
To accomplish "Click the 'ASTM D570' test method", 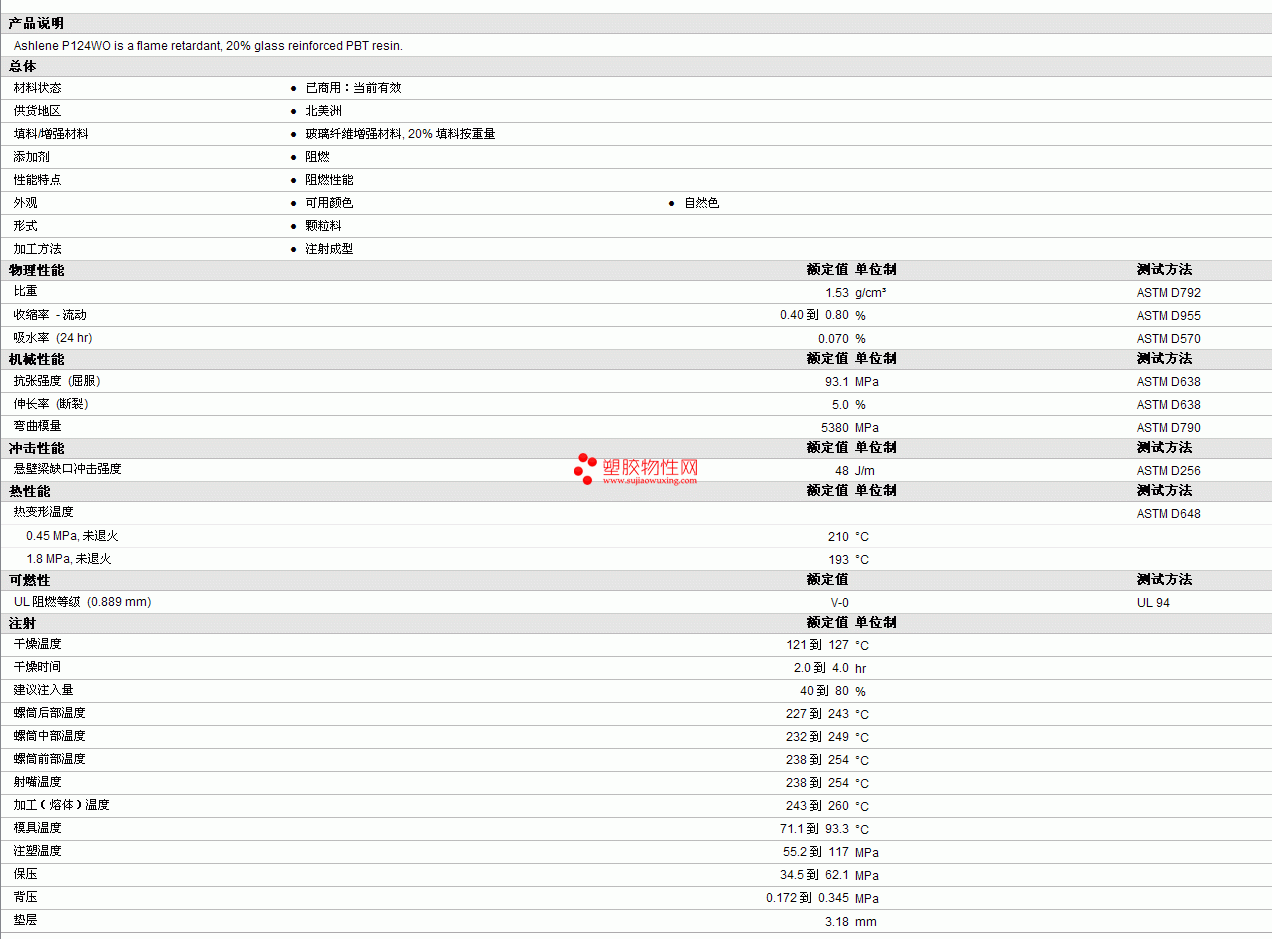I will (x=1169, y=339).
